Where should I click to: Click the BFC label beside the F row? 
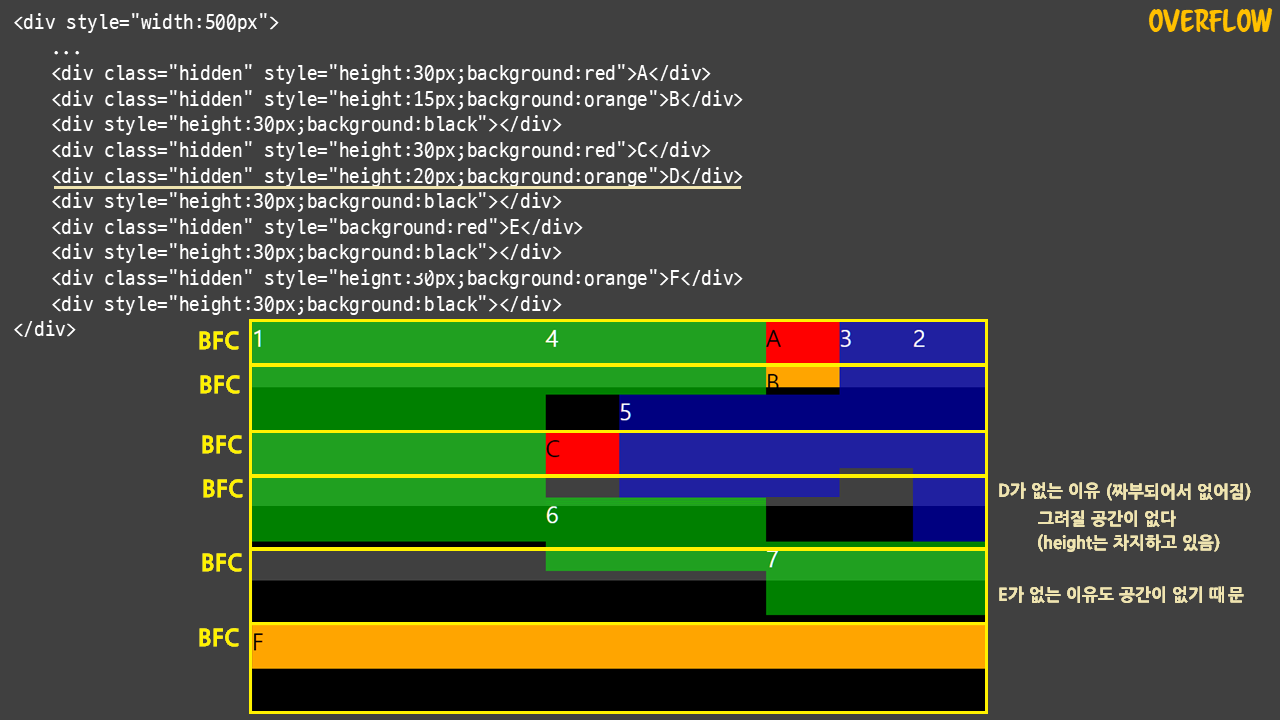tap(219, 638)
